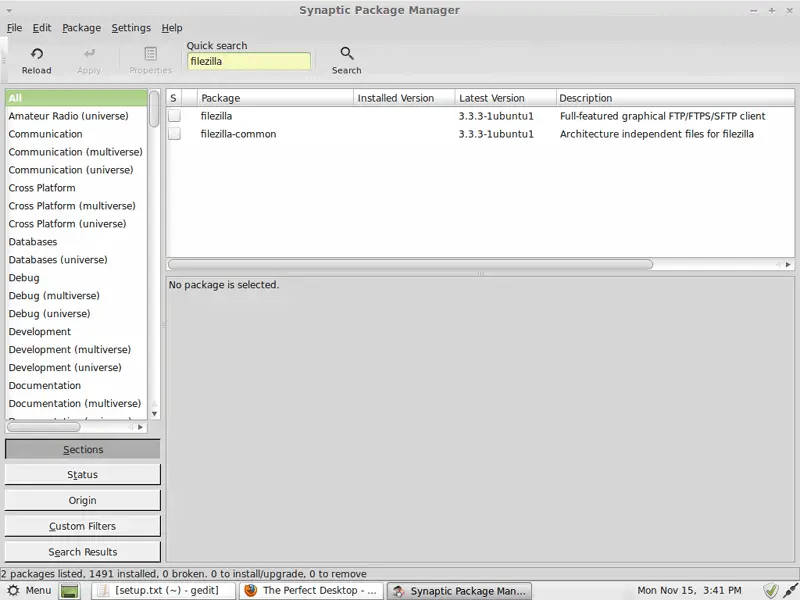Open the Package menu
Image resolution: width=800 pixels, height=600 pixels.
(81, 28)
